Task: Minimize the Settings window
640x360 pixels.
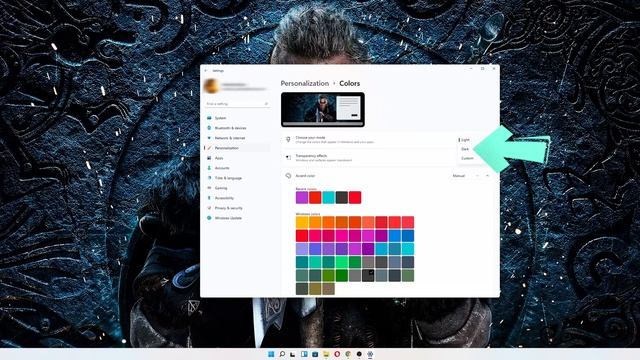Action: [471, 69]
